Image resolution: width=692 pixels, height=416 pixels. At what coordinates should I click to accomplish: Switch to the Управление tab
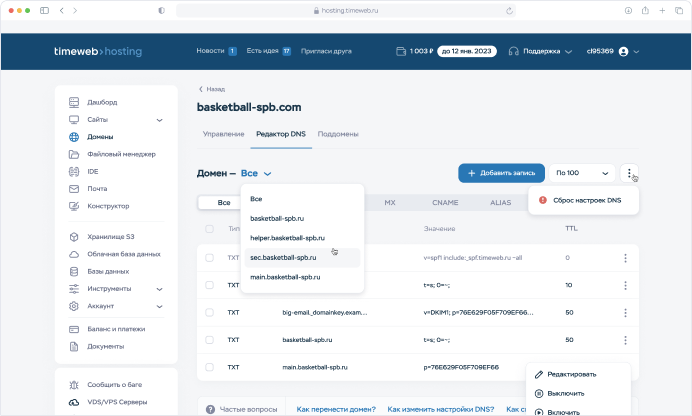pos(223,134)
